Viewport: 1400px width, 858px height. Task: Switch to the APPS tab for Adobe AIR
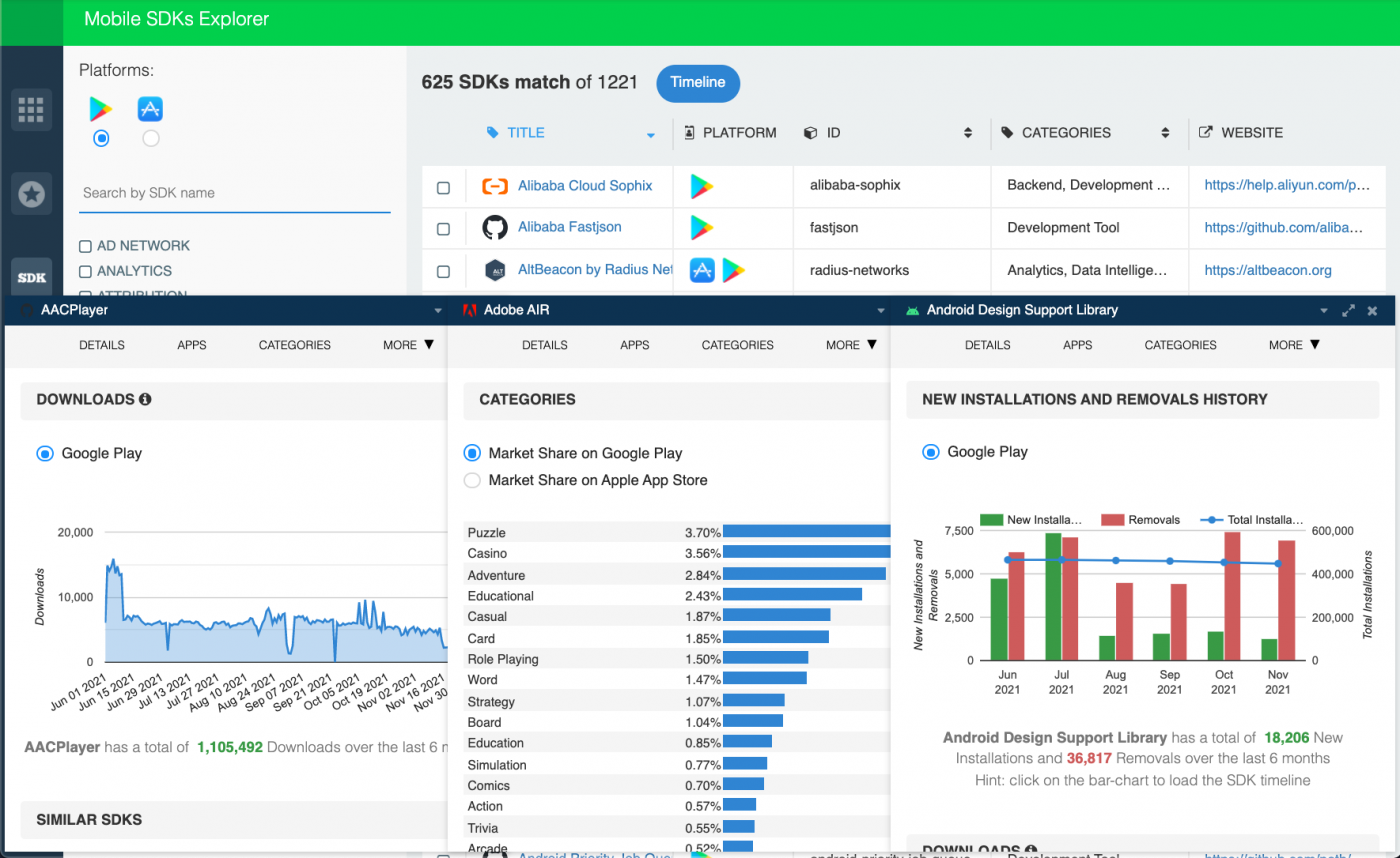pyautogui.click(x=634, y=345)
